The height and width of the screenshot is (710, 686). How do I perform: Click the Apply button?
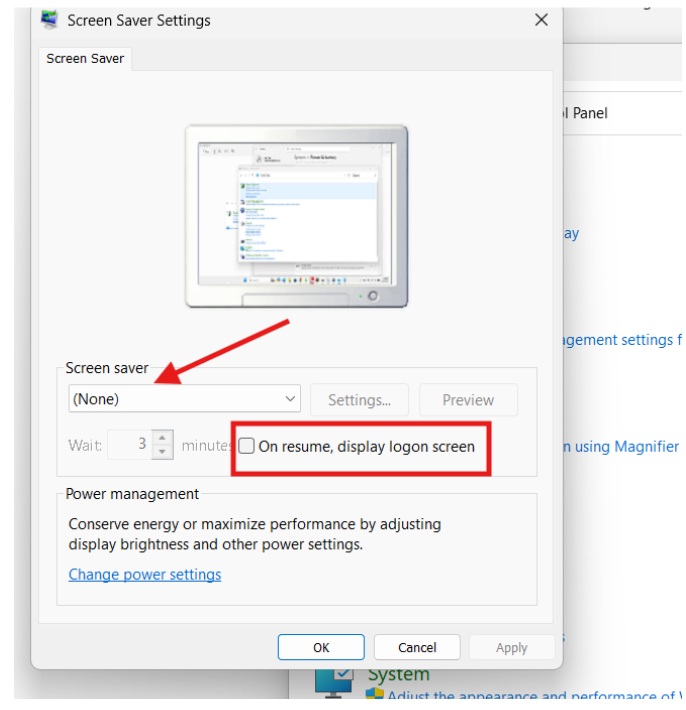(x=512, y=648)
